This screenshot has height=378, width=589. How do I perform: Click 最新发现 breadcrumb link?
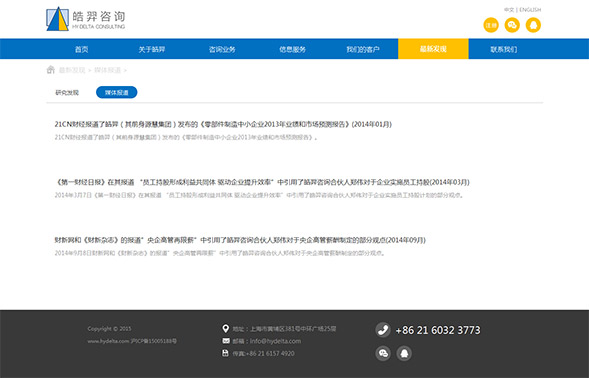[72, 70]
